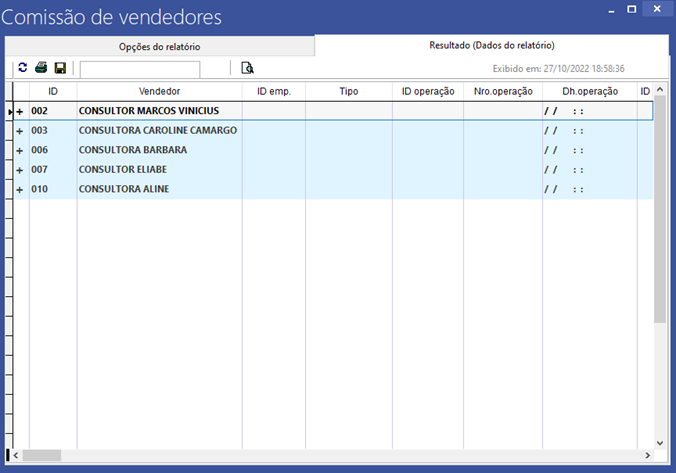Click the ID emp. column header
This screenshot has height=473, width=676.
pos(273,91)
